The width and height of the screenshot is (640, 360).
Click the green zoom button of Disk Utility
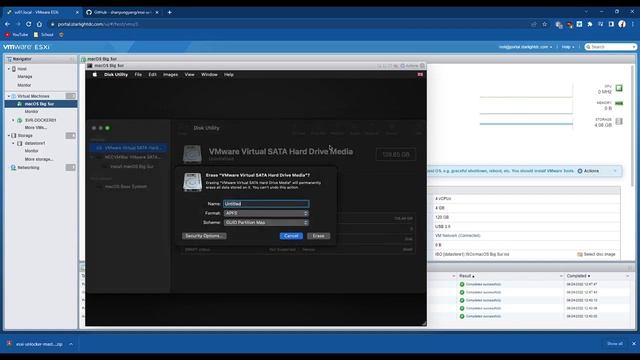coord(107,128)
